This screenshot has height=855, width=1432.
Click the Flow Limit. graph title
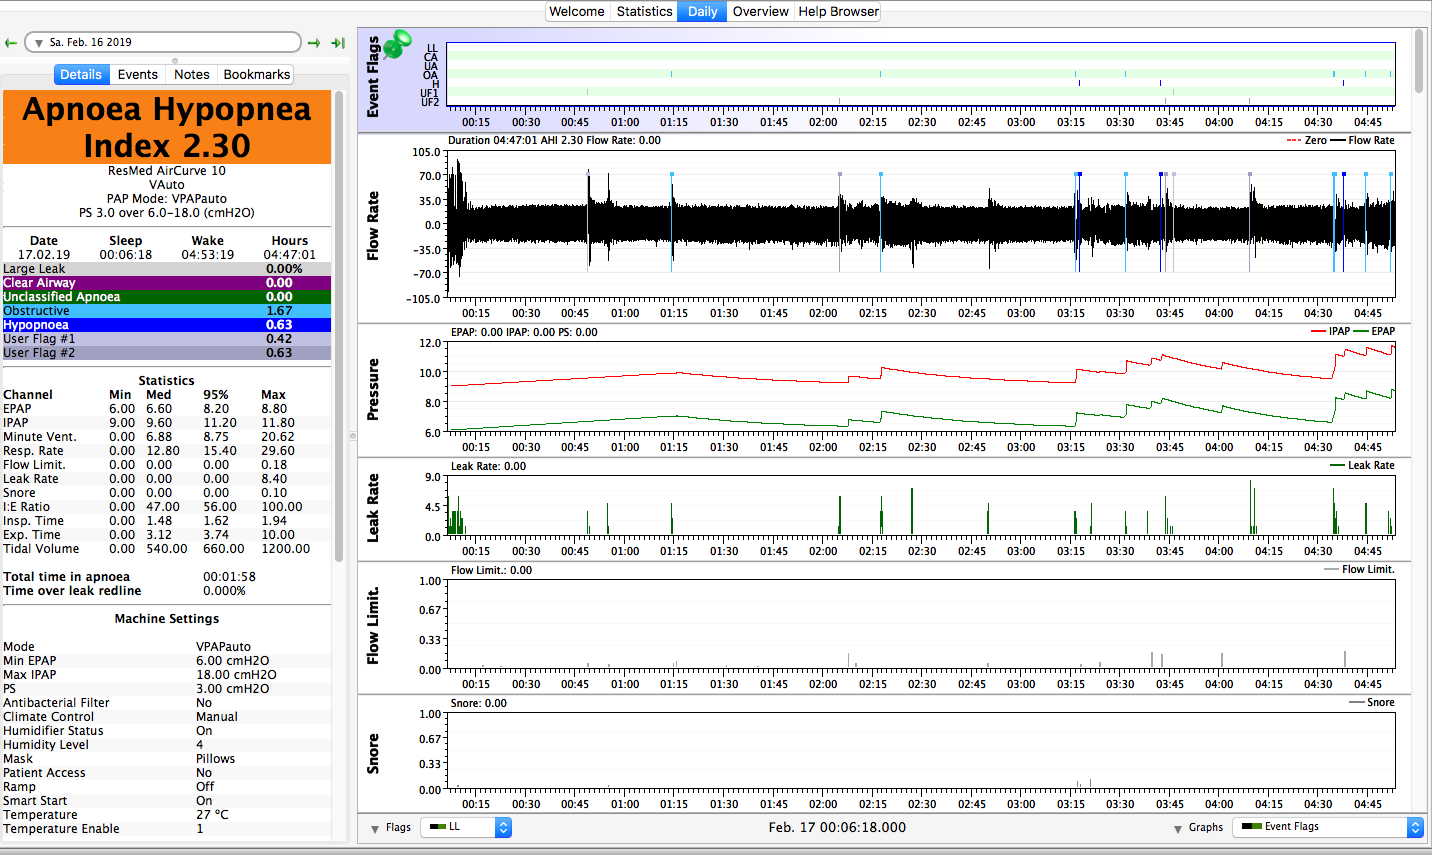373,626
